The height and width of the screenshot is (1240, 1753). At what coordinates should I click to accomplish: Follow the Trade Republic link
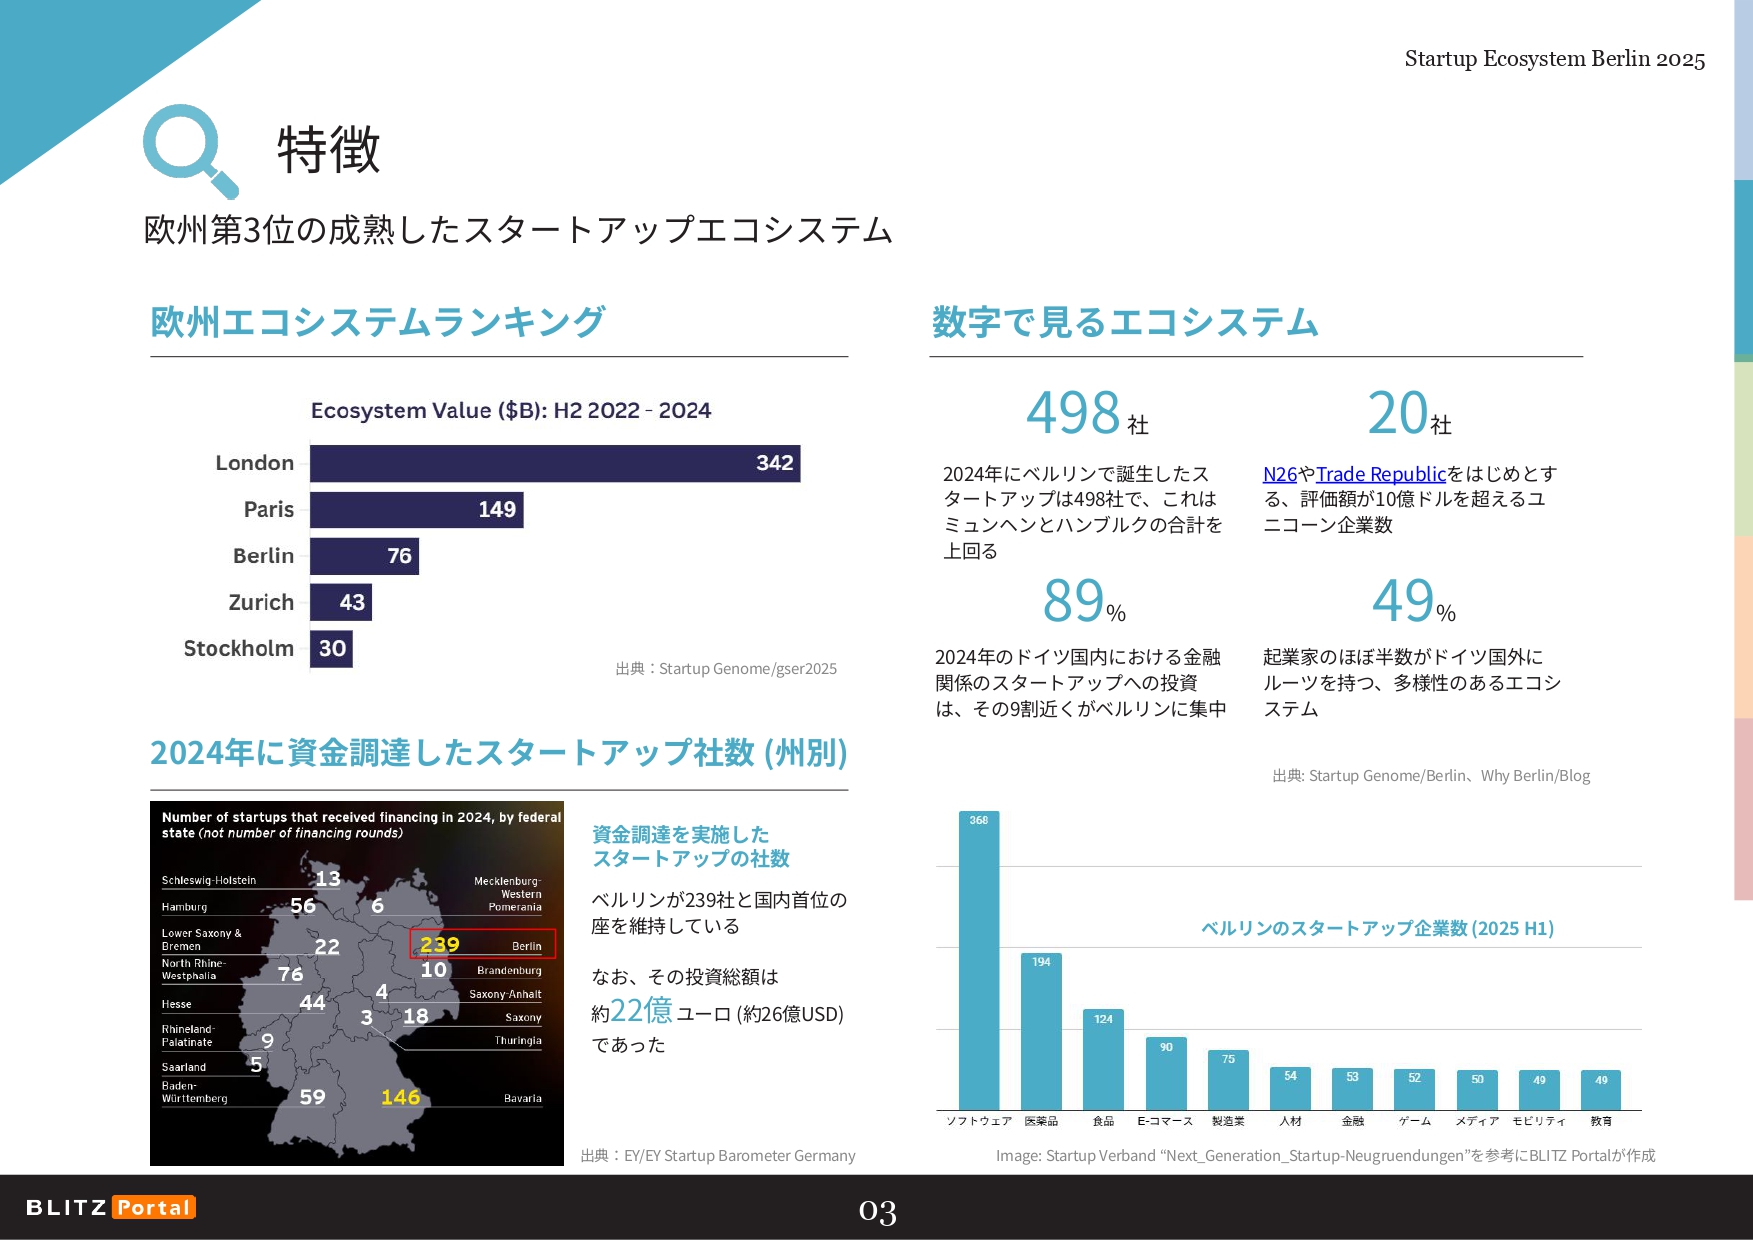(x=1380, y=474)
